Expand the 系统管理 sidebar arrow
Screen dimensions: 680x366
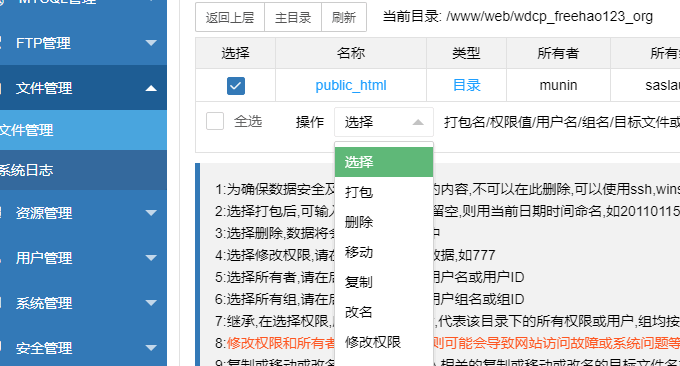pyautogui.click(x=151, y=303)
